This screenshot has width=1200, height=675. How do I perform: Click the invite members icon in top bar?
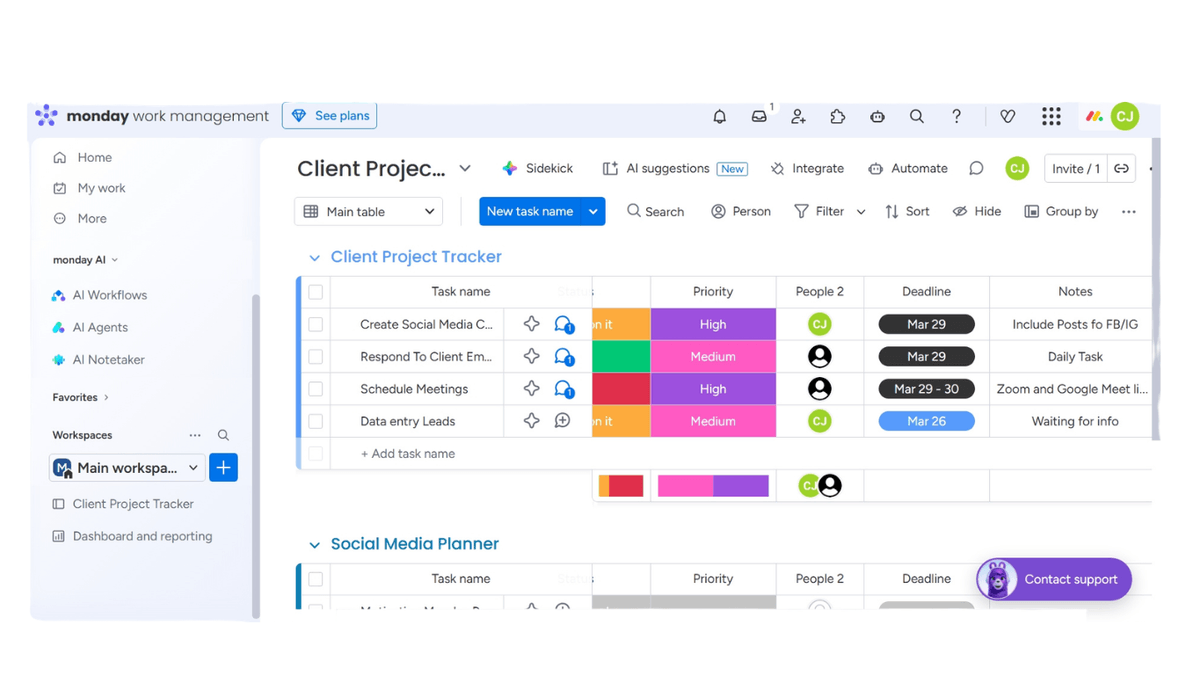tap(798, 116)
